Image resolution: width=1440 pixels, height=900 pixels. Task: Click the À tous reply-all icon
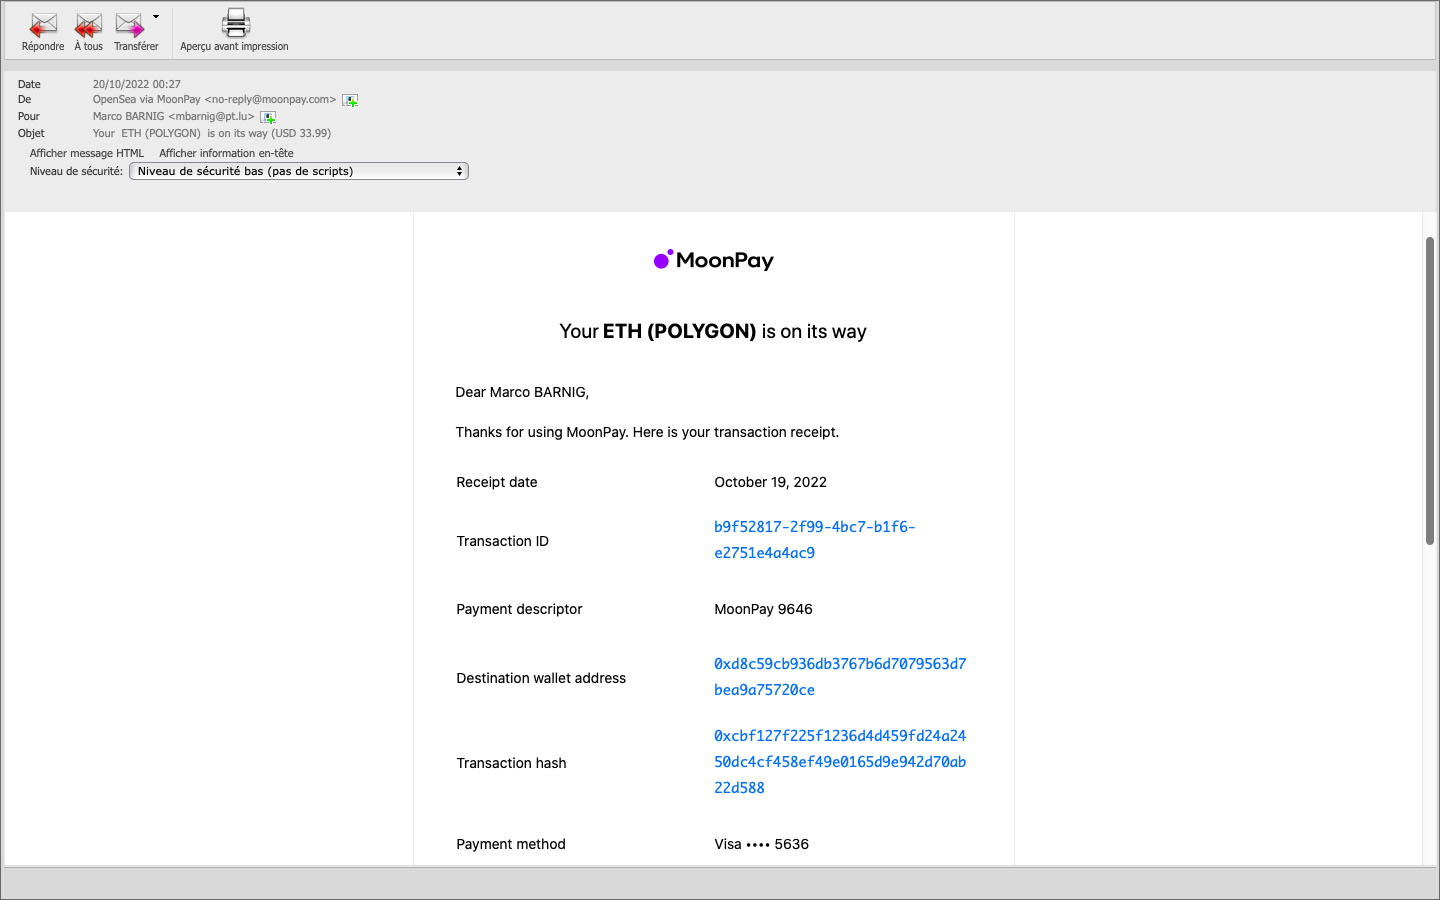pos(88,24)
